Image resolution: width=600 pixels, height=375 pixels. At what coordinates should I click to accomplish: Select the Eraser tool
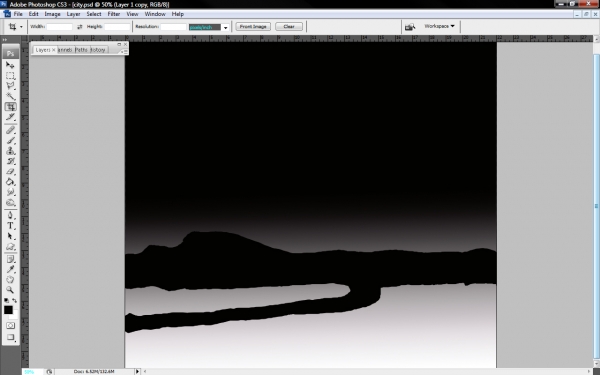coord(10,171)
